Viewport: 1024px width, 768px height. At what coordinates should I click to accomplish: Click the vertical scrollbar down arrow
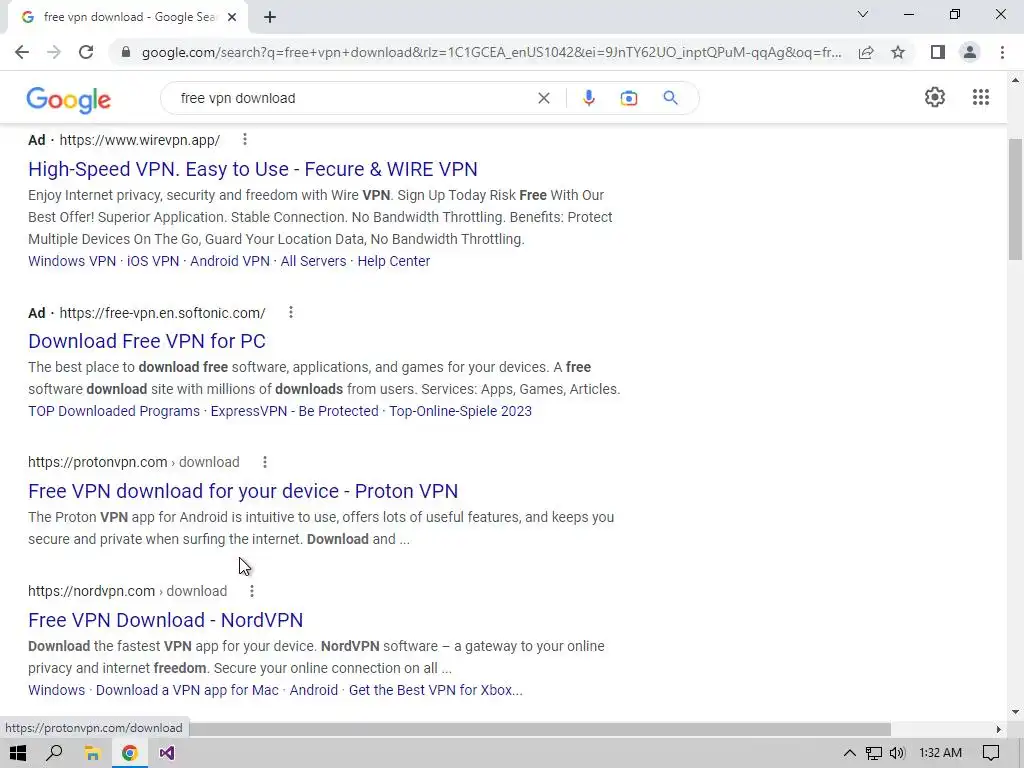click(1015, 712)
